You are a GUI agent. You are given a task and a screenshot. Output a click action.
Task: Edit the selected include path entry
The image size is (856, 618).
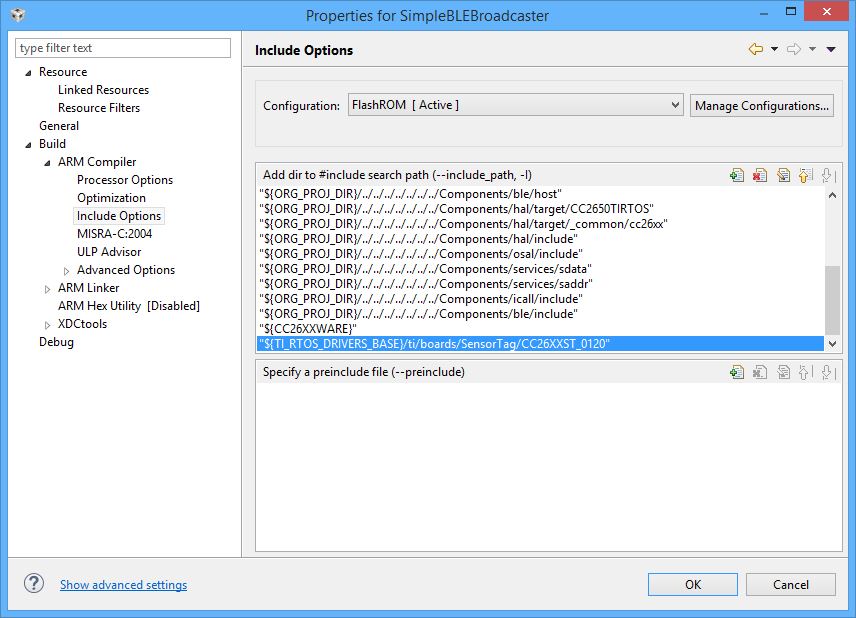[x=783, y=175]
